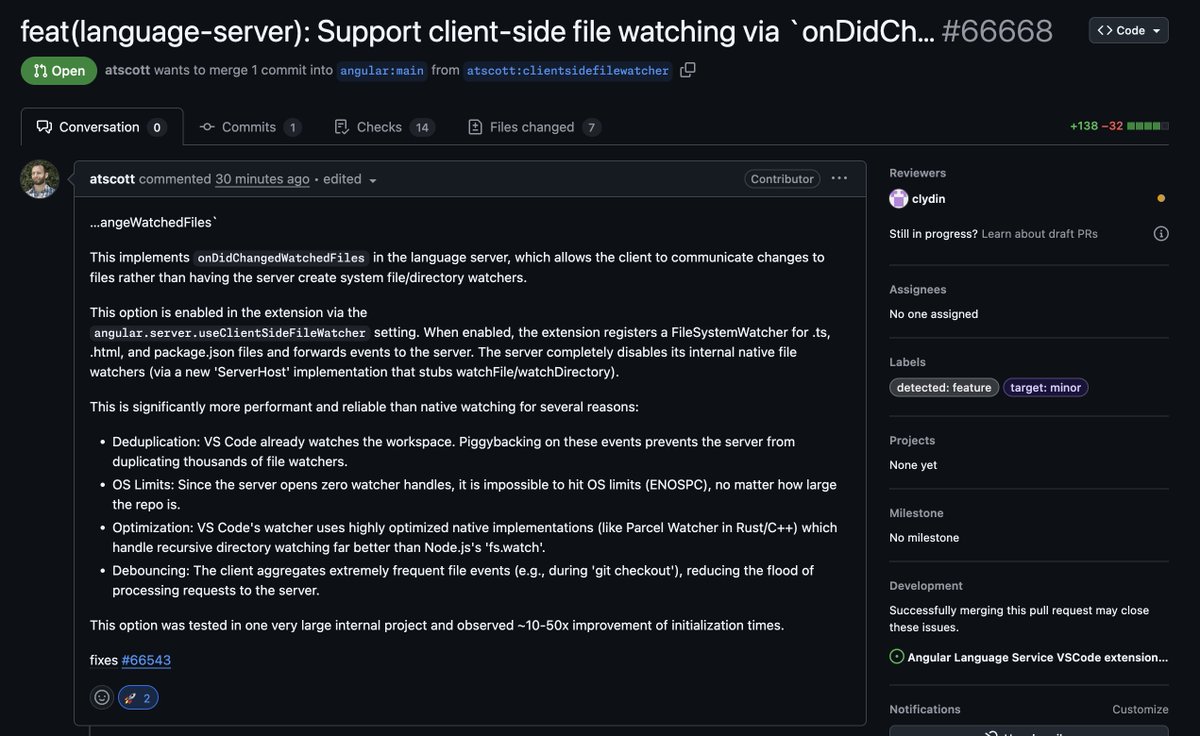Click clydin's reviewer avatar
Viewport: 1200px width, 736px height.
coord(898,198)
